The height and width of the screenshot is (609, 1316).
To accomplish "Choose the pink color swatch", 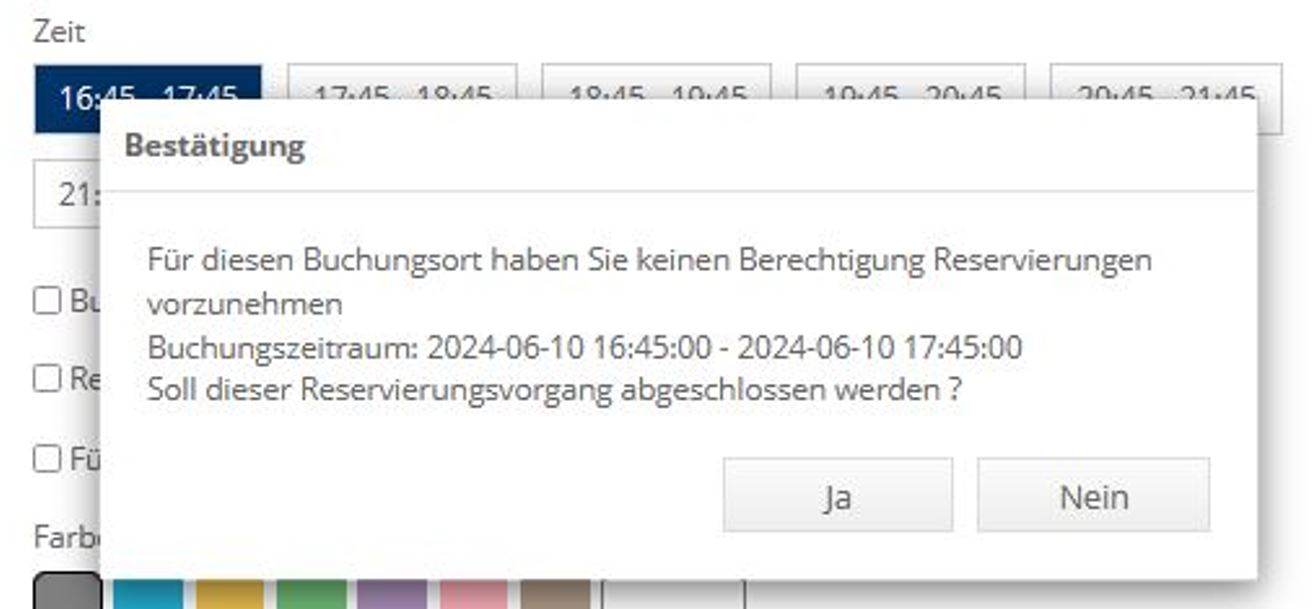I will point(474,594).
